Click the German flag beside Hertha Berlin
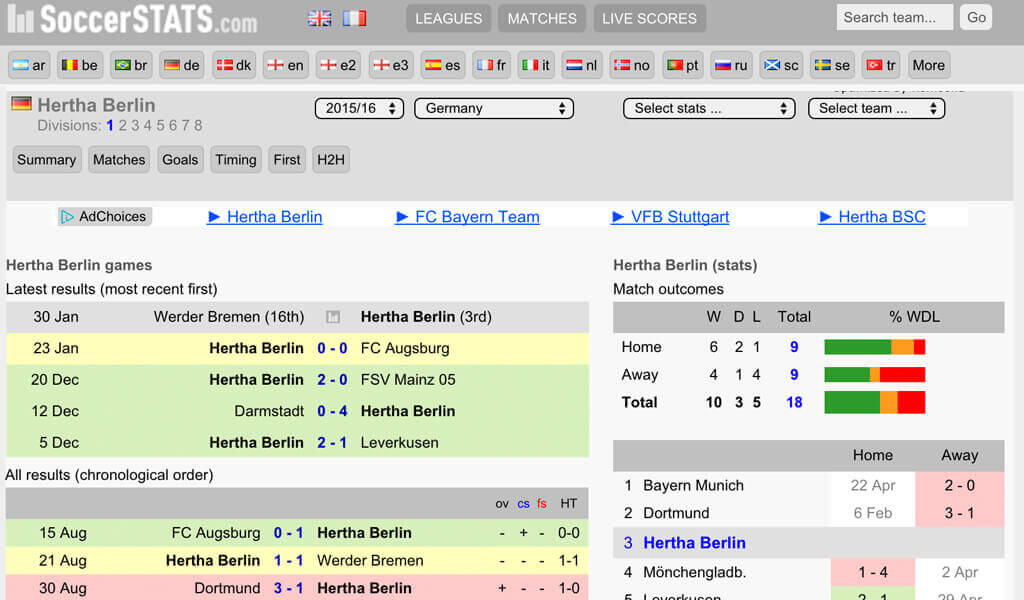The width and height of the screenshot is (1024, 600). click(22, 104)
